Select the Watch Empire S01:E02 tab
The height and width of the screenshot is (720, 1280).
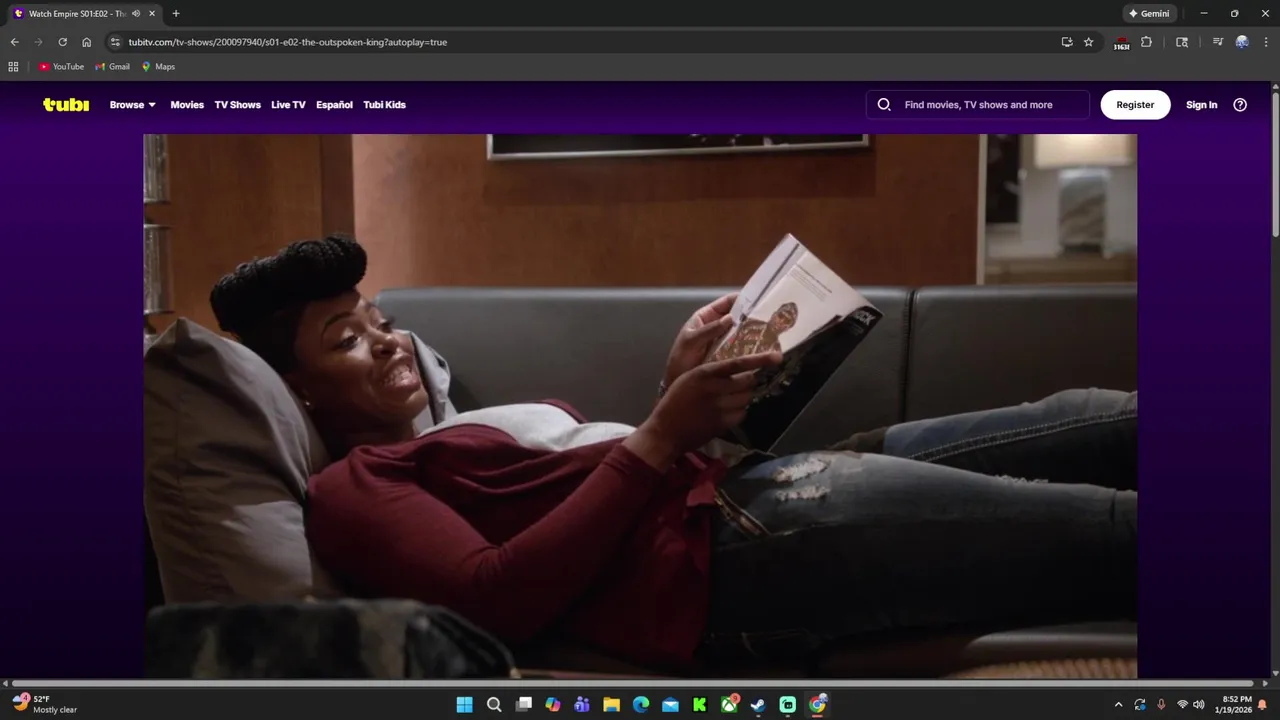[x=85, y=14]
